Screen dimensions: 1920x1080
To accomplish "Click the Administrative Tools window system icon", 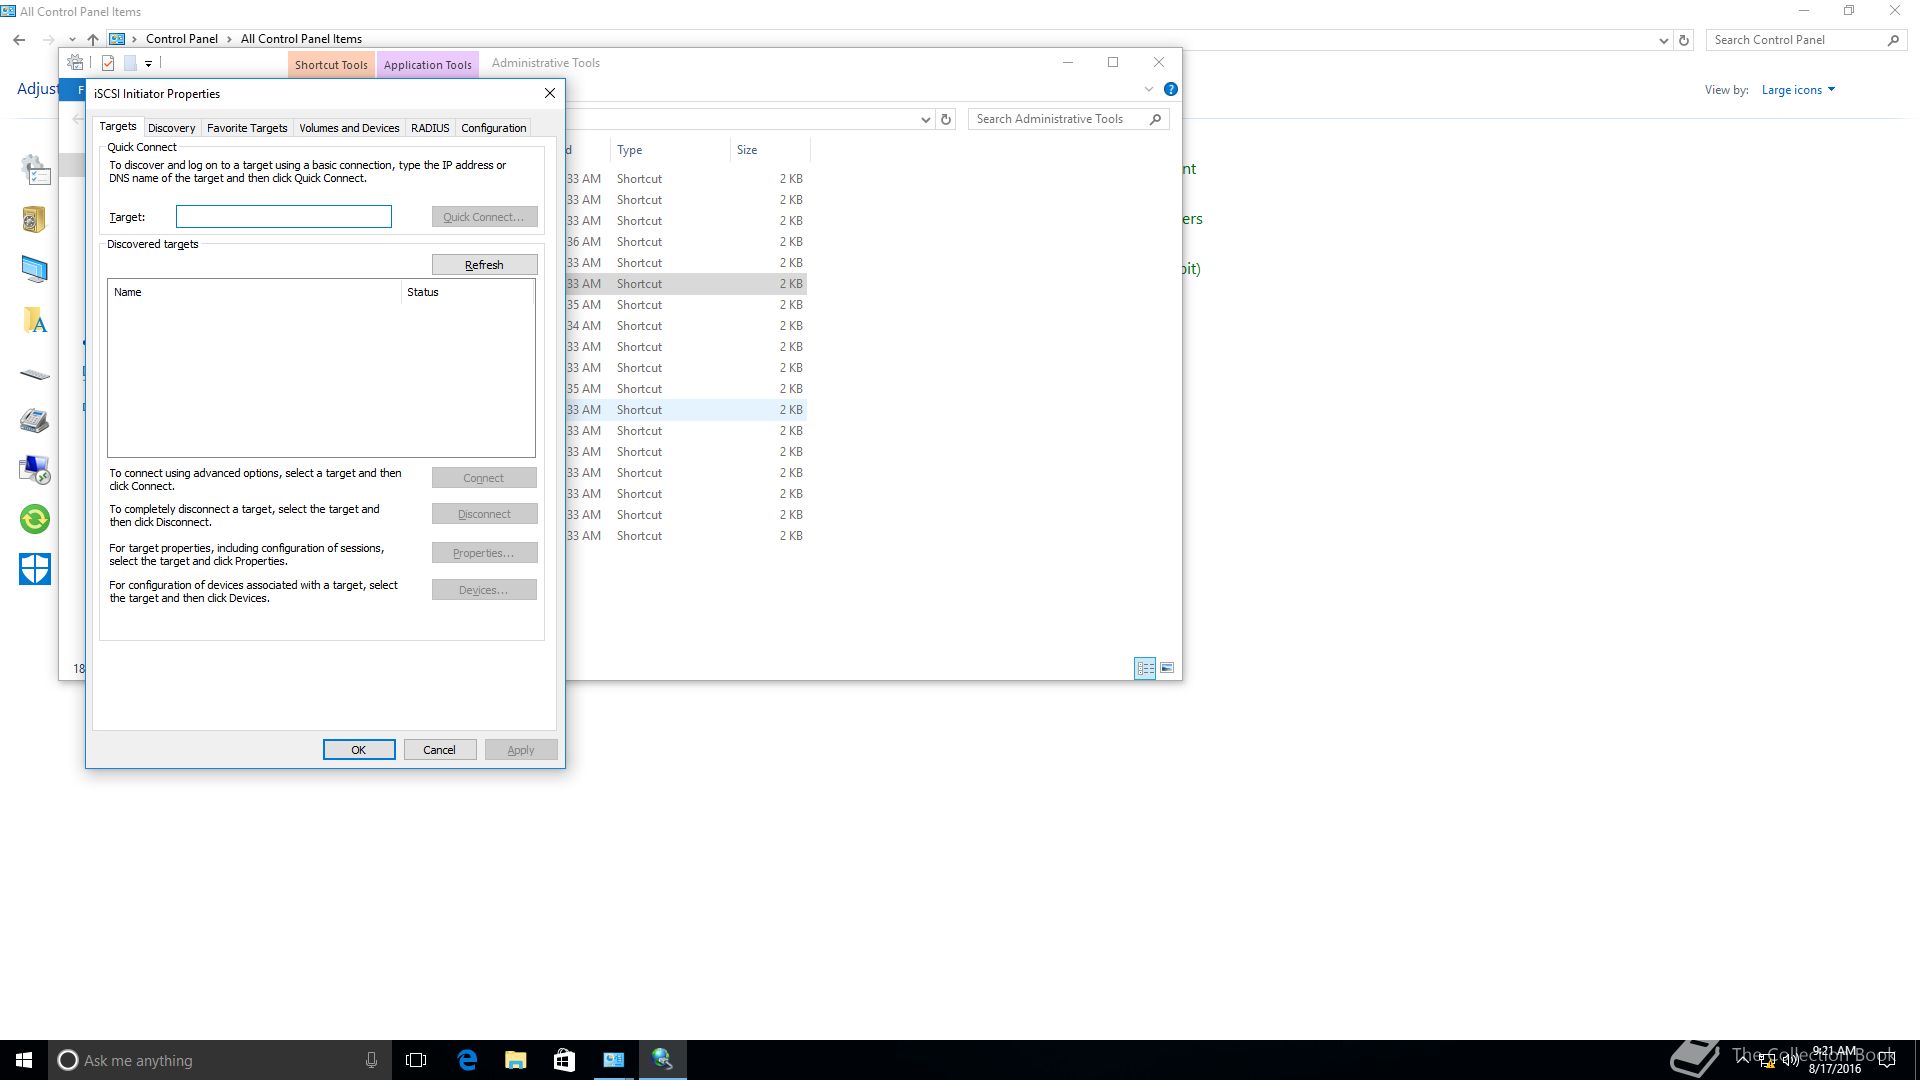I will tap(75, 63).
